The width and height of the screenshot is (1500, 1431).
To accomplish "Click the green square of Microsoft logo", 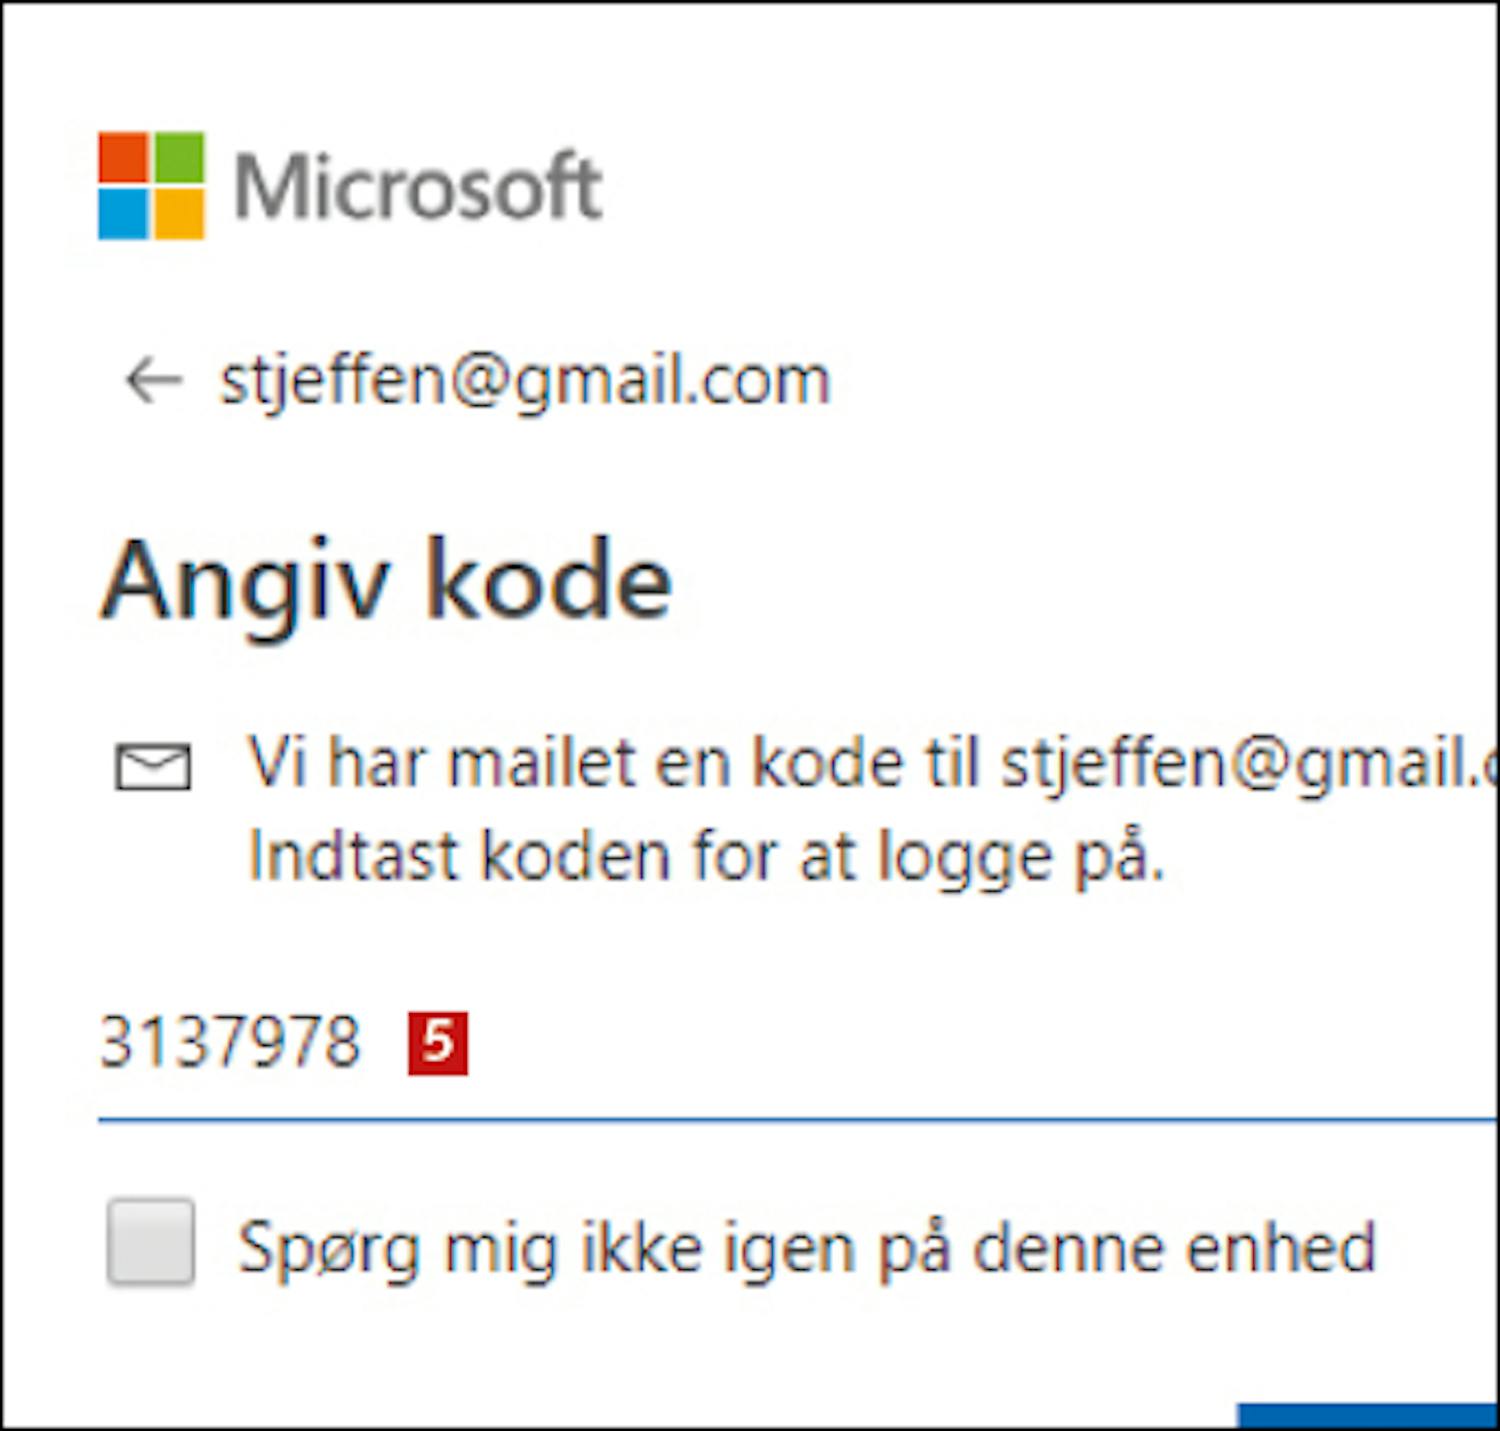I will (x=179, y=157).
